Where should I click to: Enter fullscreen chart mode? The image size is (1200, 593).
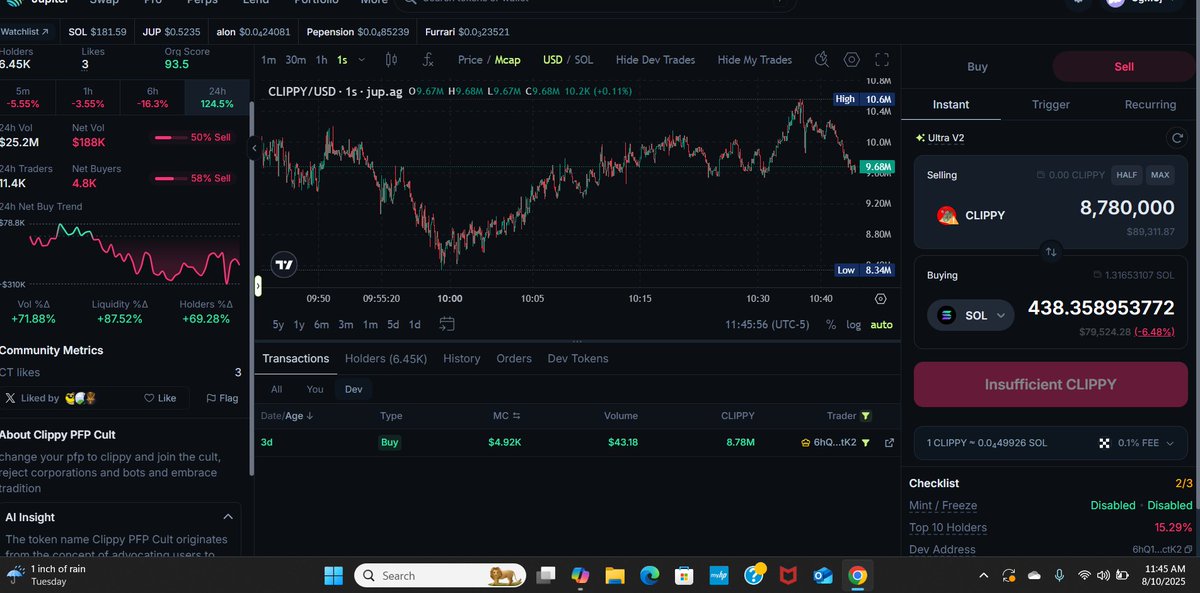[882, 60]
